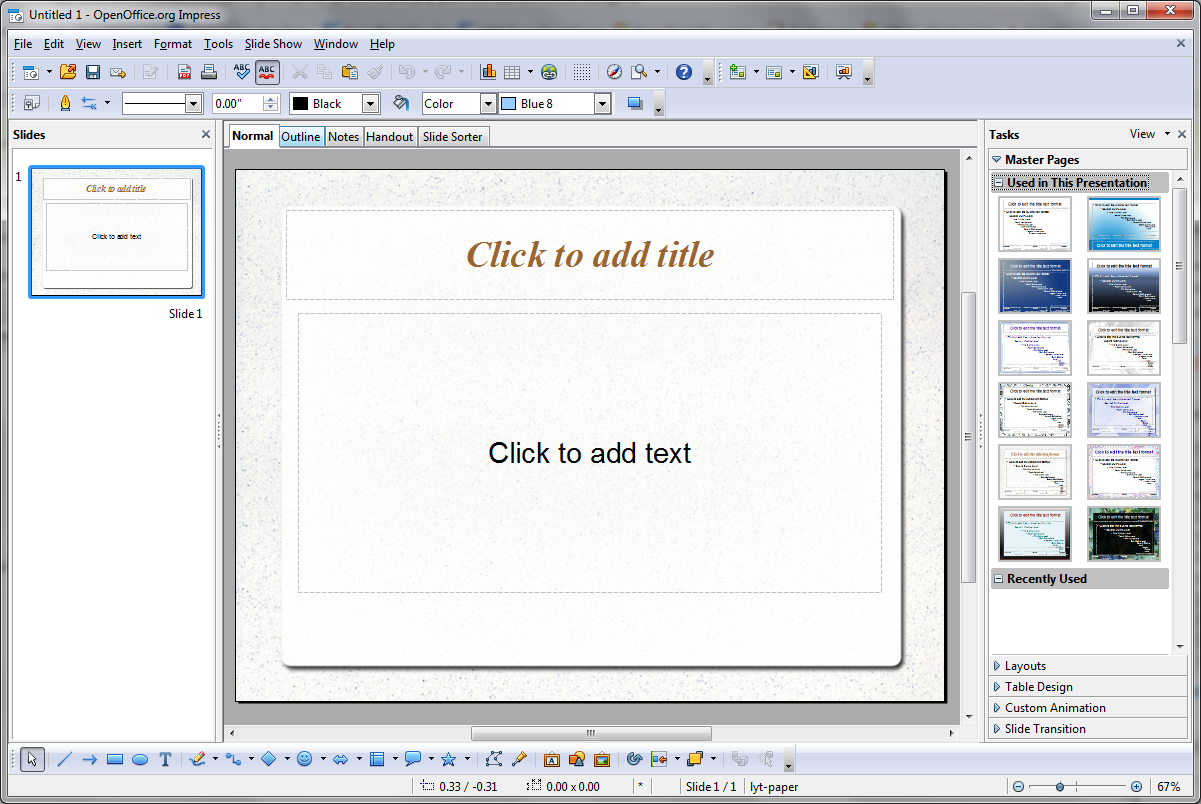Open the Navigator compass icon
Screen dimensions: 1201x804
614,72
